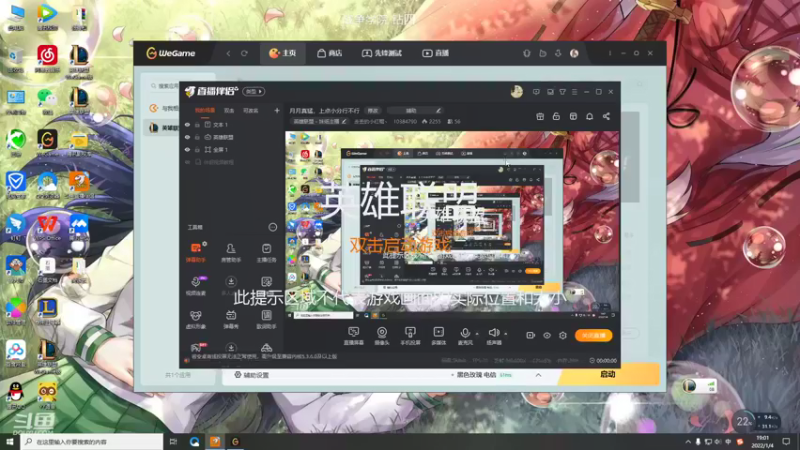Select the 全屏 1 source row
800x450 pixels.
(232, 149)
